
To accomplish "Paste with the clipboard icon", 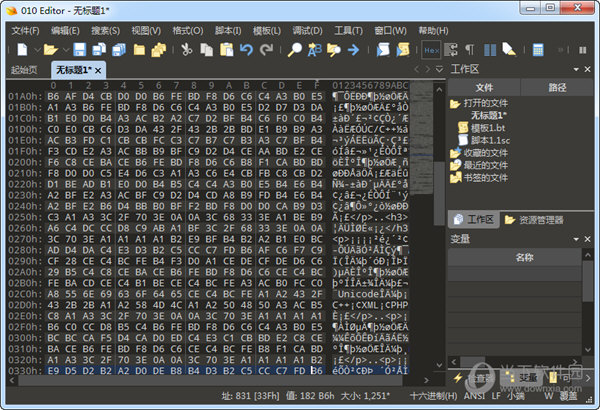I will pos(227,50).
